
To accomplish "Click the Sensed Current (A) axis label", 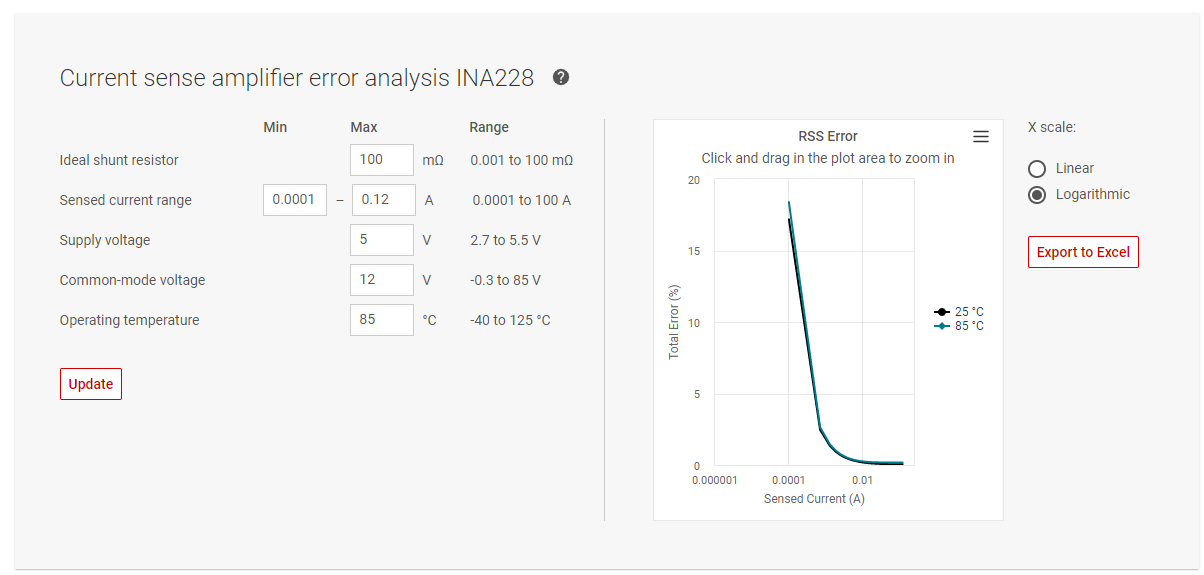I will click(814, 498).
